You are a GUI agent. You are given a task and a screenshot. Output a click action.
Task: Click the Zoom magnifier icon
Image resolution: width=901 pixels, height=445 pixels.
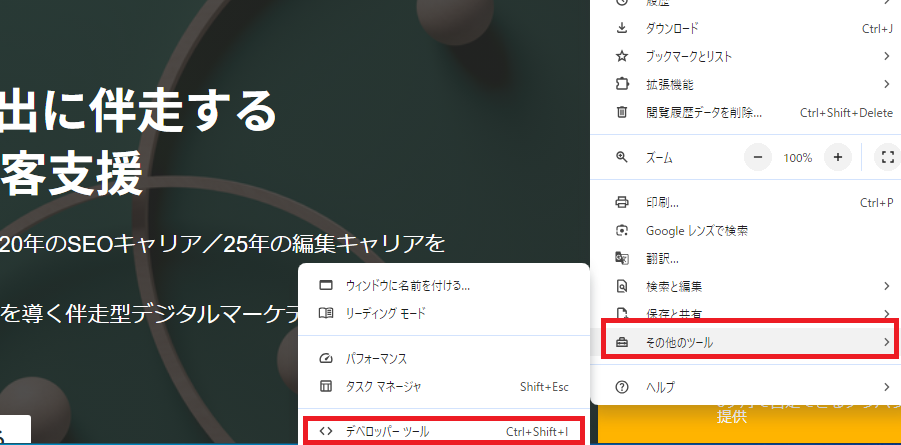coord(622,157)
